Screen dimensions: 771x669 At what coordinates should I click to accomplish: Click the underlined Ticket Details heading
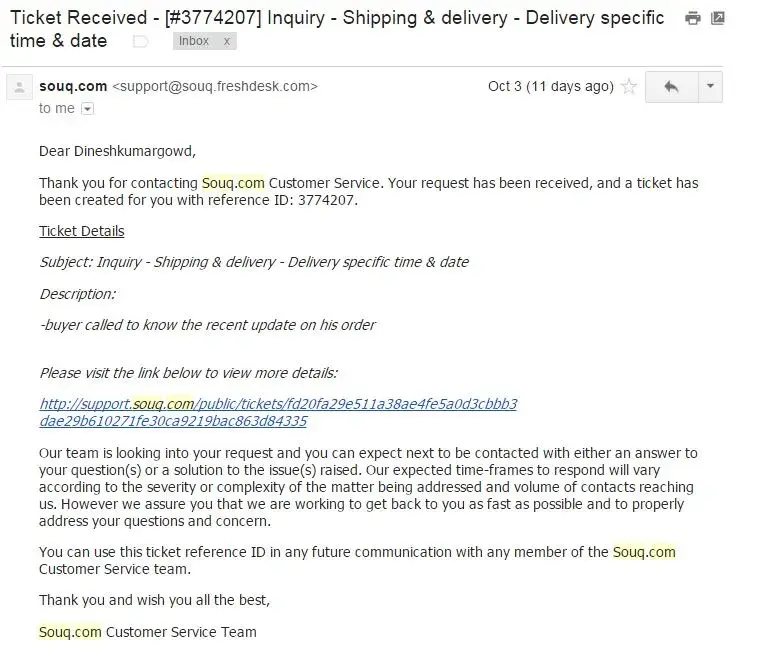82,231
